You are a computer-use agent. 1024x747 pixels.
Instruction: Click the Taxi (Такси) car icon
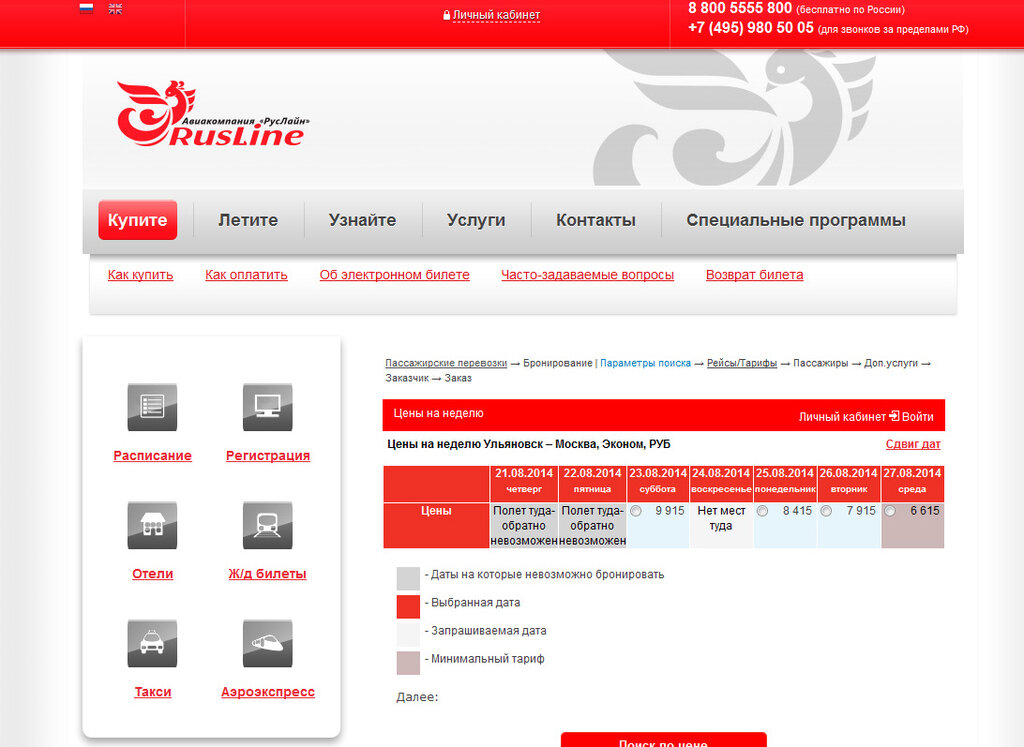152,643
